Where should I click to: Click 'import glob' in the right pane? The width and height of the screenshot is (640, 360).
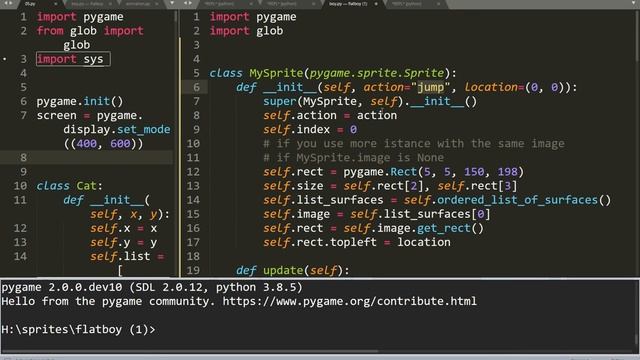click(x=247, y=31)
